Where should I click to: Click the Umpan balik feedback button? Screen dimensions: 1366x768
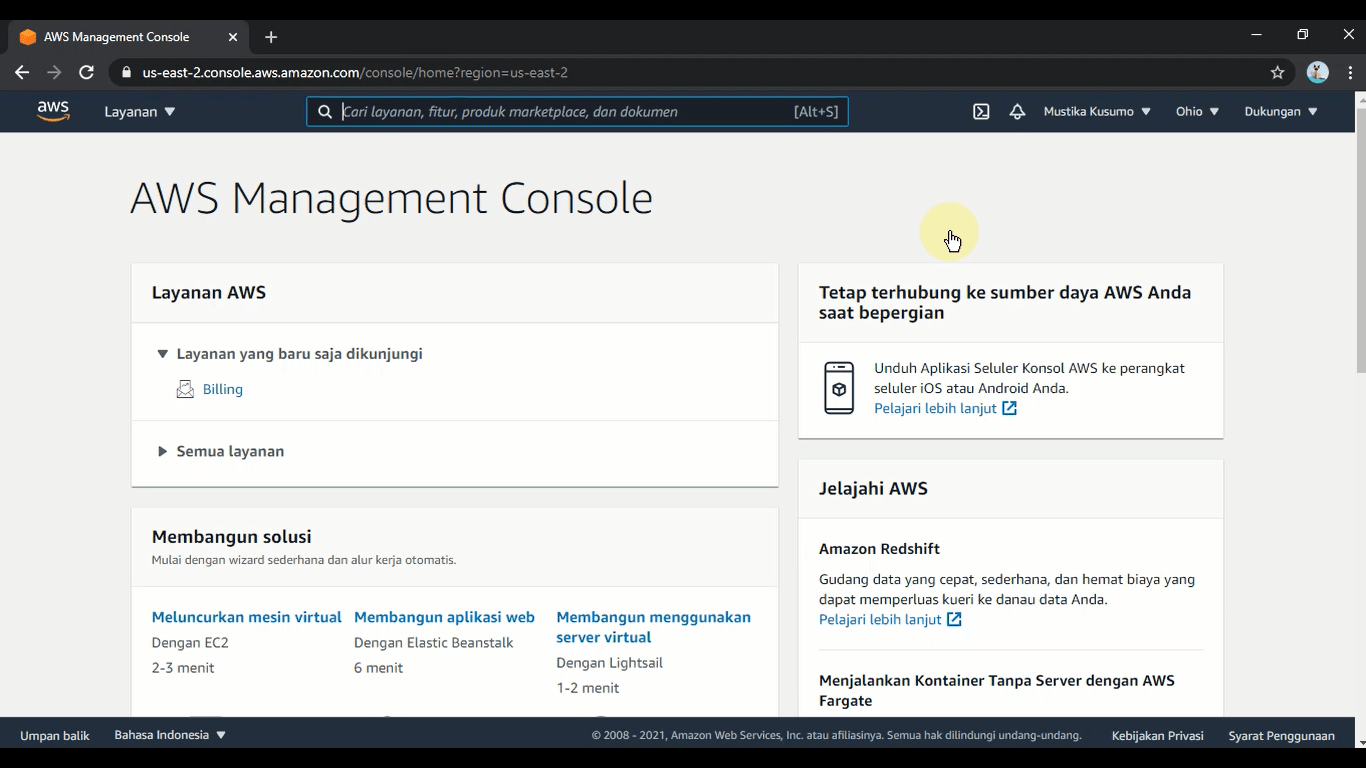(x=55, y=735)
